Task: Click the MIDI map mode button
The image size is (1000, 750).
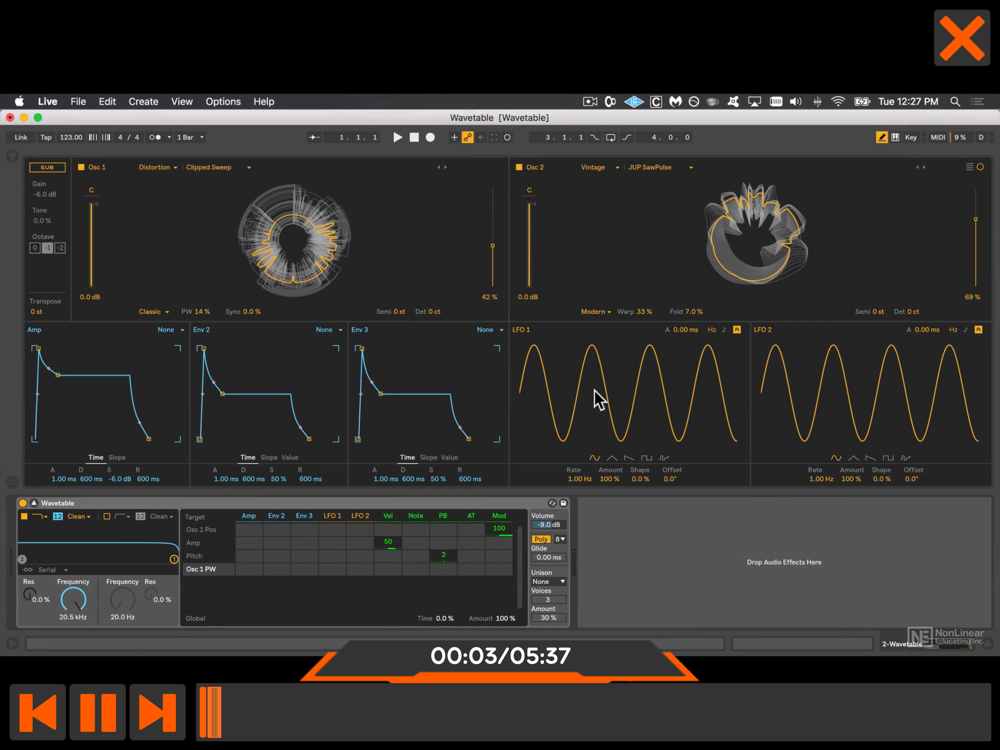Action: [x=938, y=137]
